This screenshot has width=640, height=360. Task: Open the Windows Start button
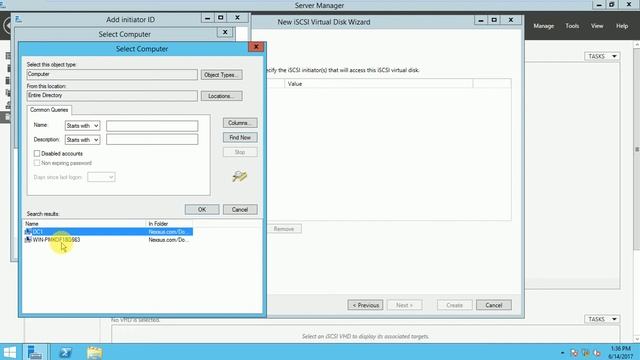(x=10, y=352)
